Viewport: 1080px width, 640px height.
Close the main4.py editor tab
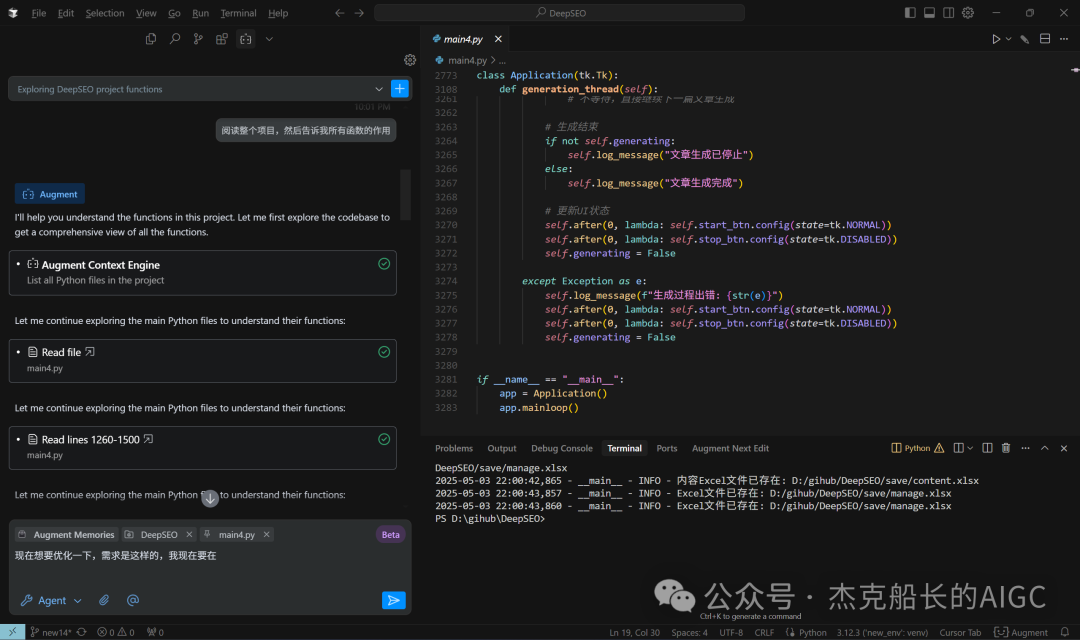point(498,39)
